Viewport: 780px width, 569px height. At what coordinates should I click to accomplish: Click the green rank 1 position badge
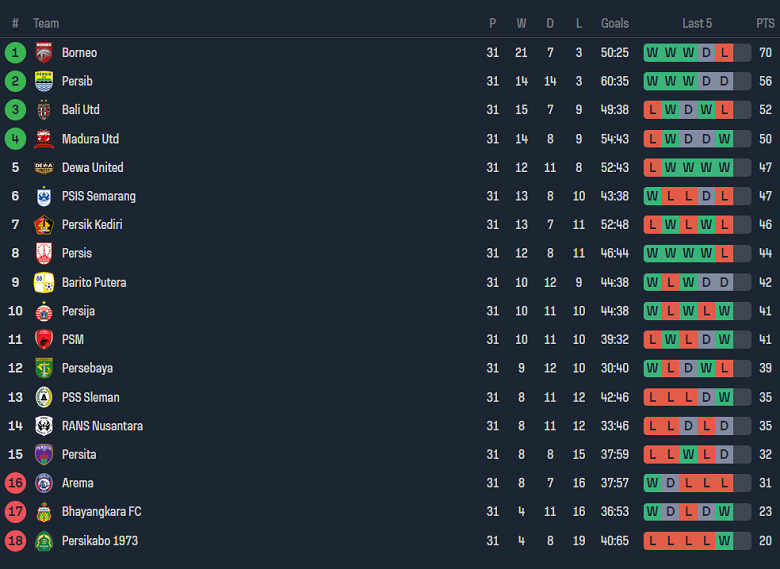click(x=15, y=53)
